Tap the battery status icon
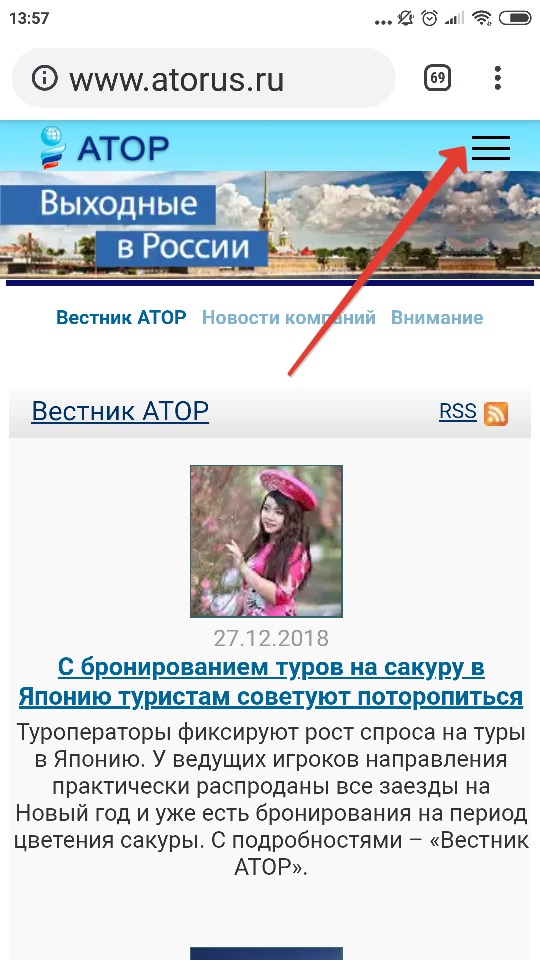Image resolution: width=540 pixels, height=960 pixels. pos(515,18)
